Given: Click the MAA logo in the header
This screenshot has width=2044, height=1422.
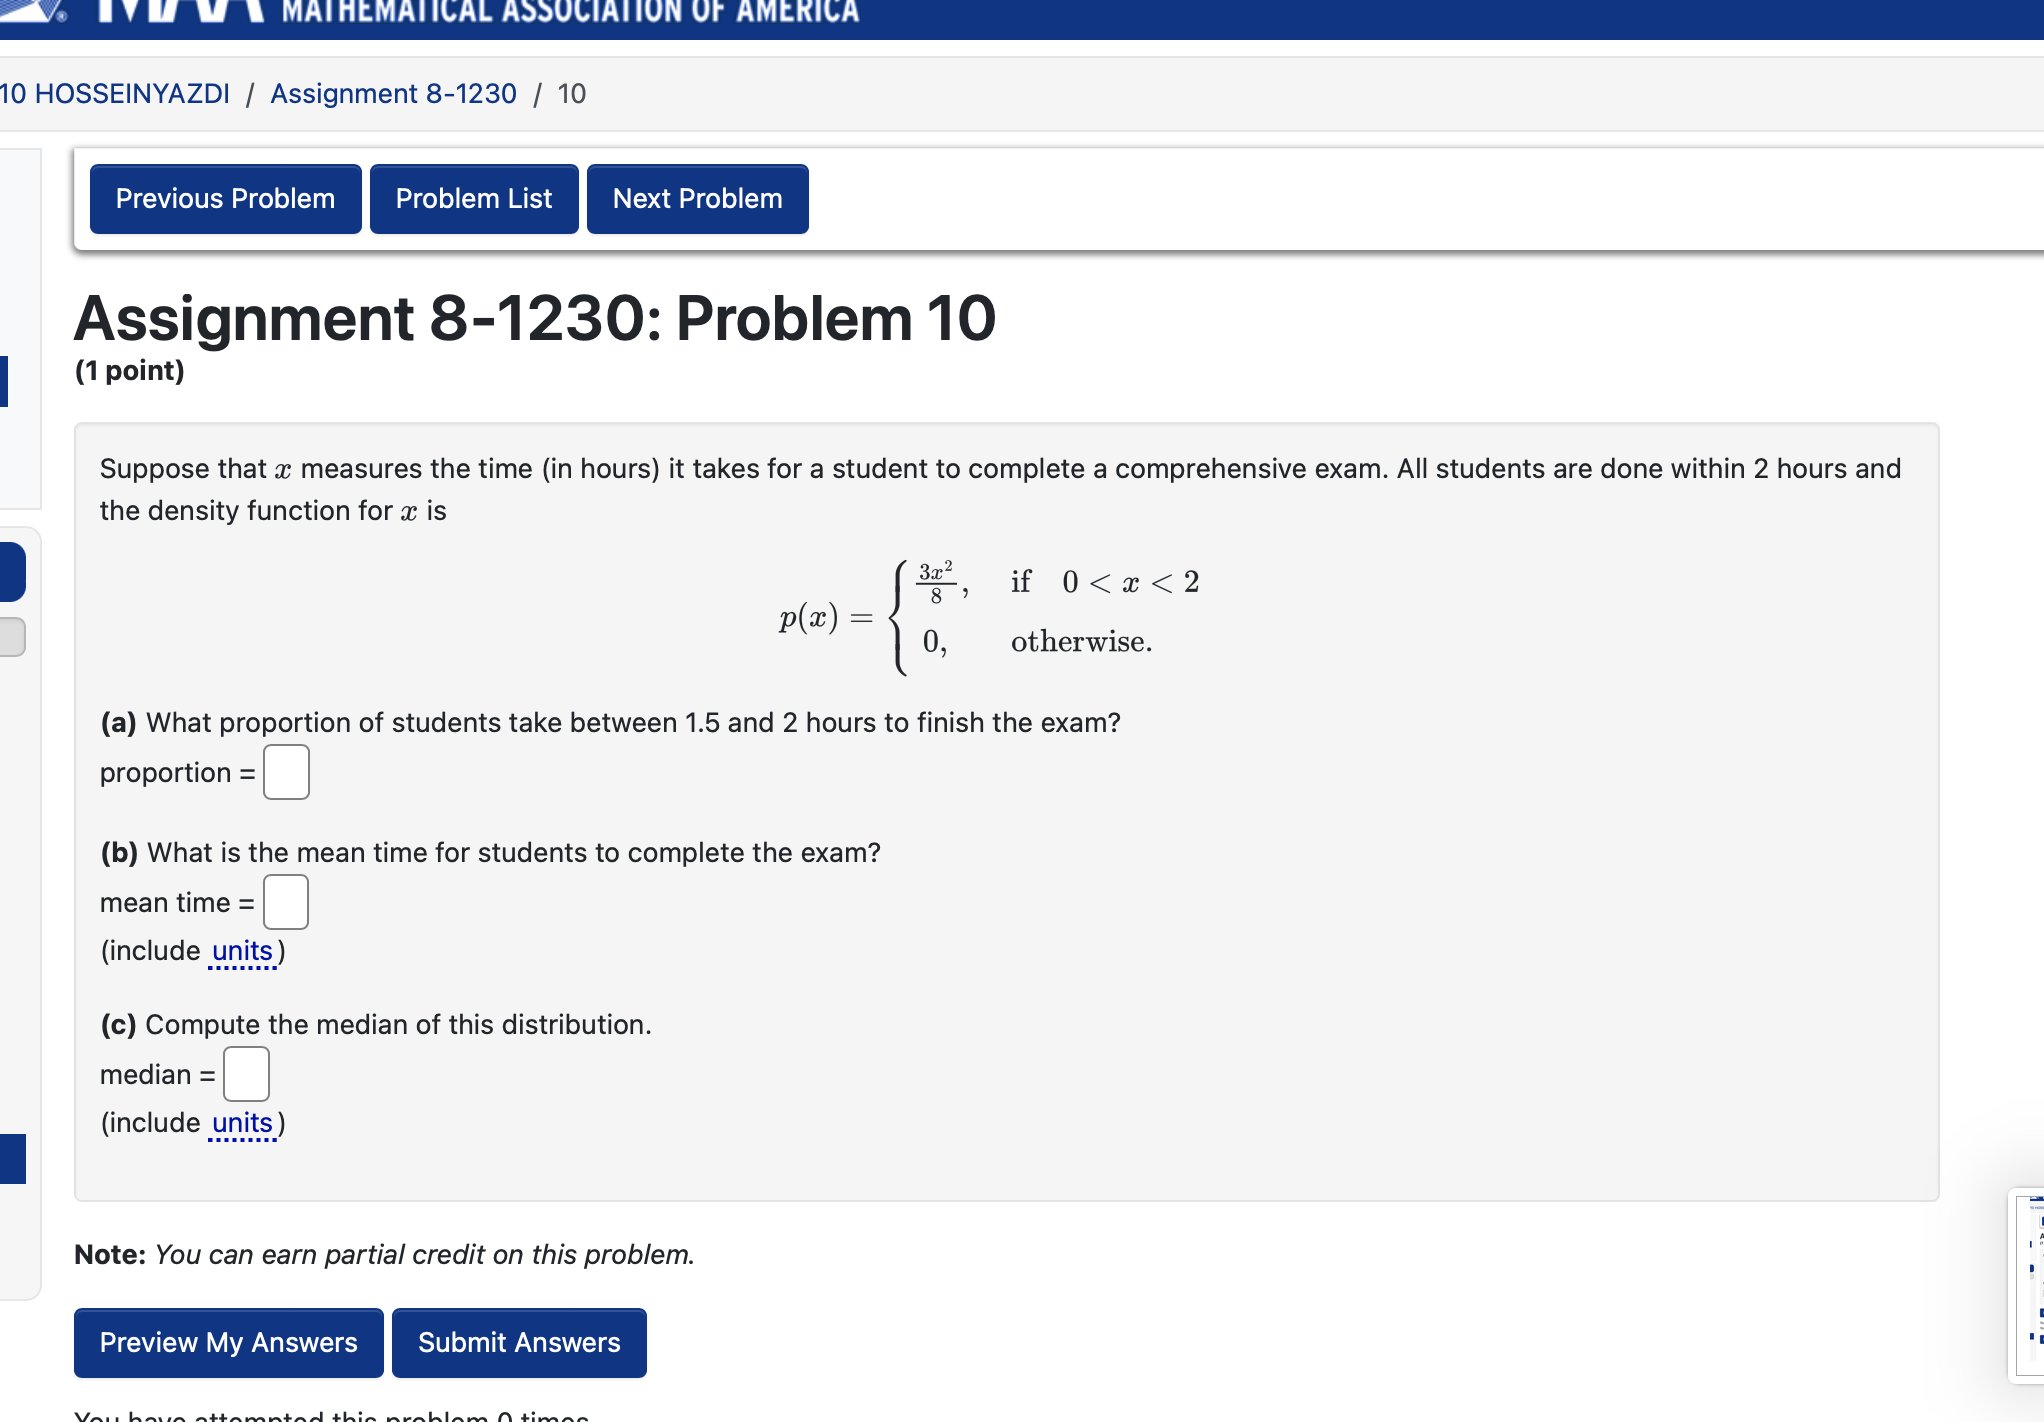Looking at the screenshot, I should tap(120, 12).
